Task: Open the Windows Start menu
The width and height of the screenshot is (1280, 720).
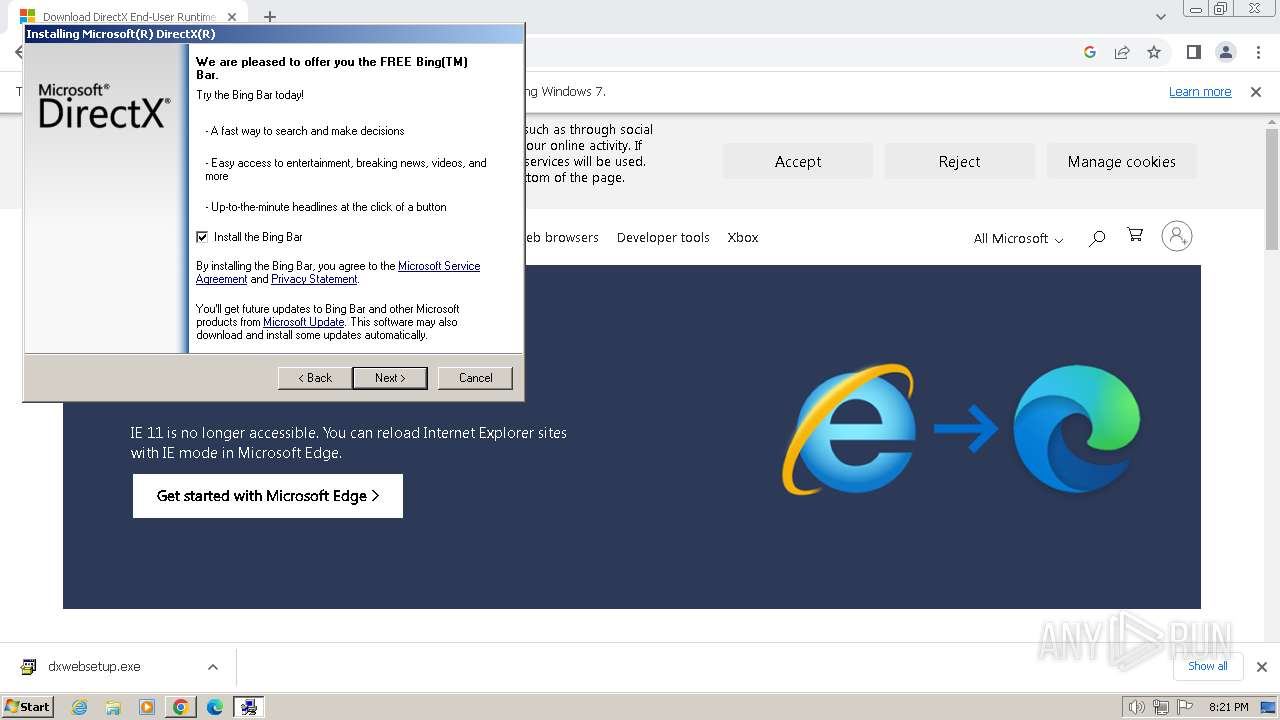Action: 28,706
